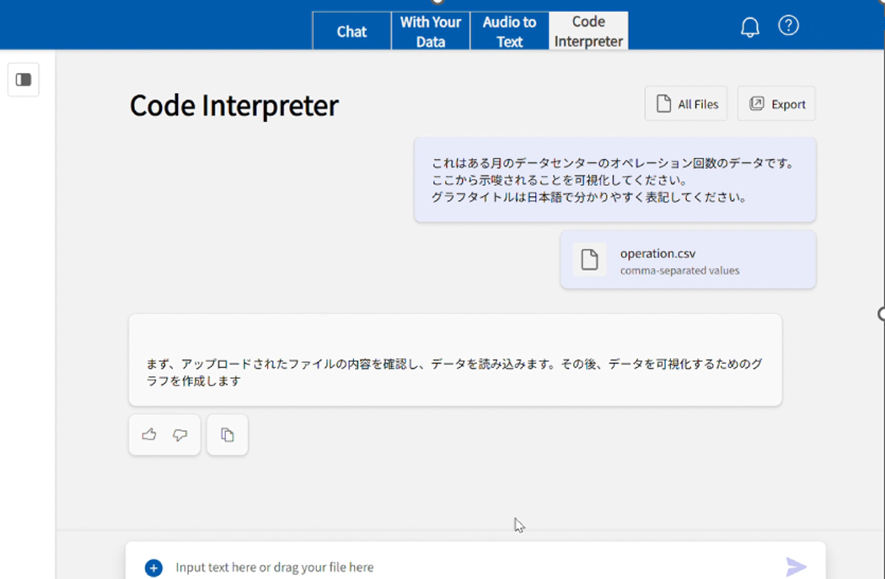Copy the assistant response
The width and height of the screenshot is (885, 579).
pos(227,435)
